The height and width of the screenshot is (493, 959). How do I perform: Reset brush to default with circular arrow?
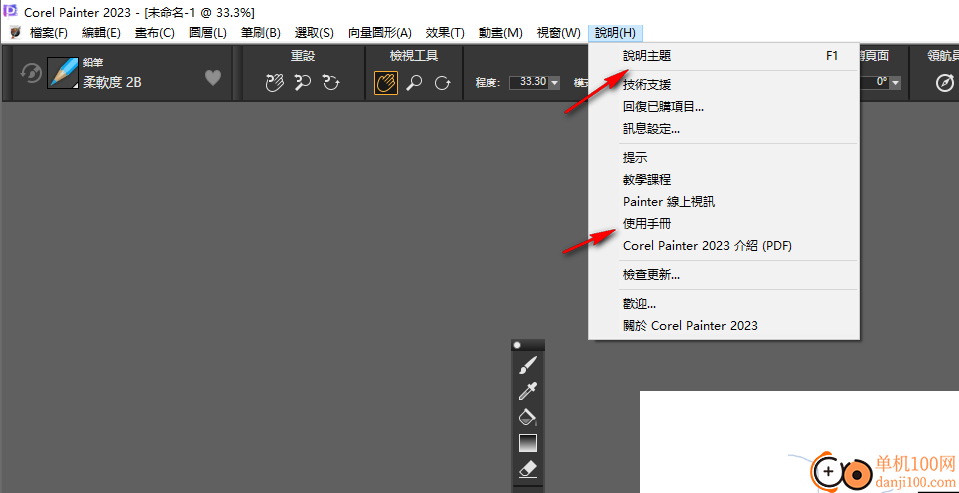31,75
